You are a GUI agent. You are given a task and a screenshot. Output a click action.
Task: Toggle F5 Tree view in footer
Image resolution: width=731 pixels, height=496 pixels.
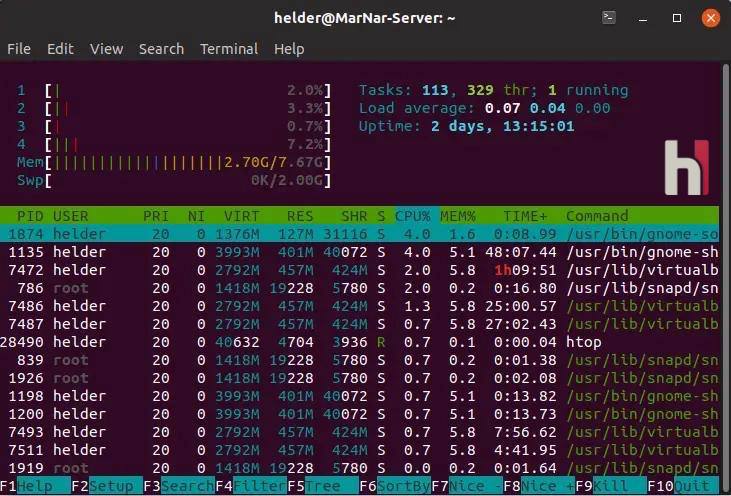(323, 486)
